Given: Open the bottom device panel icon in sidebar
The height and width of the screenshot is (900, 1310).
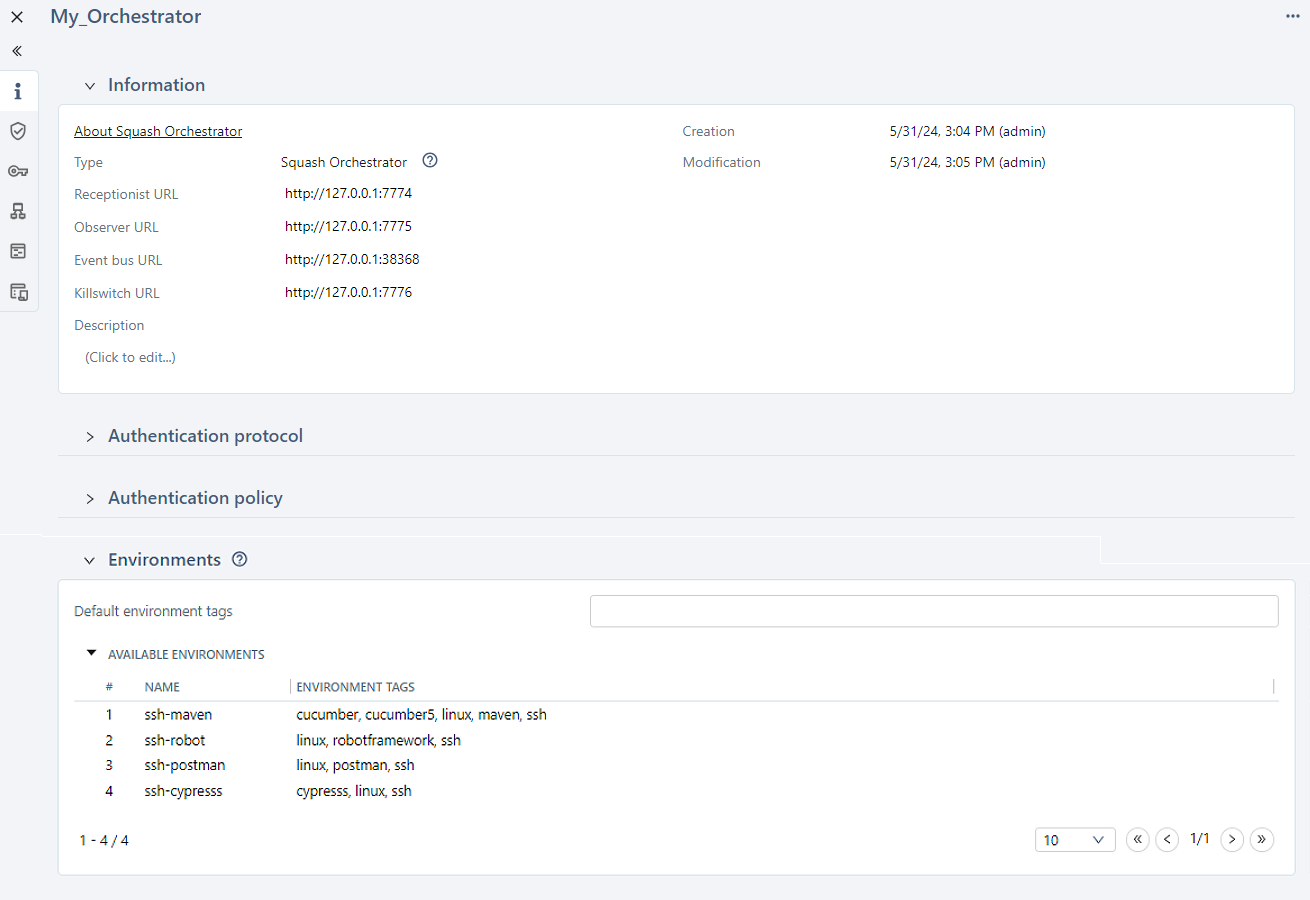Looking at the screenshot, I should [x=18, y=291].
